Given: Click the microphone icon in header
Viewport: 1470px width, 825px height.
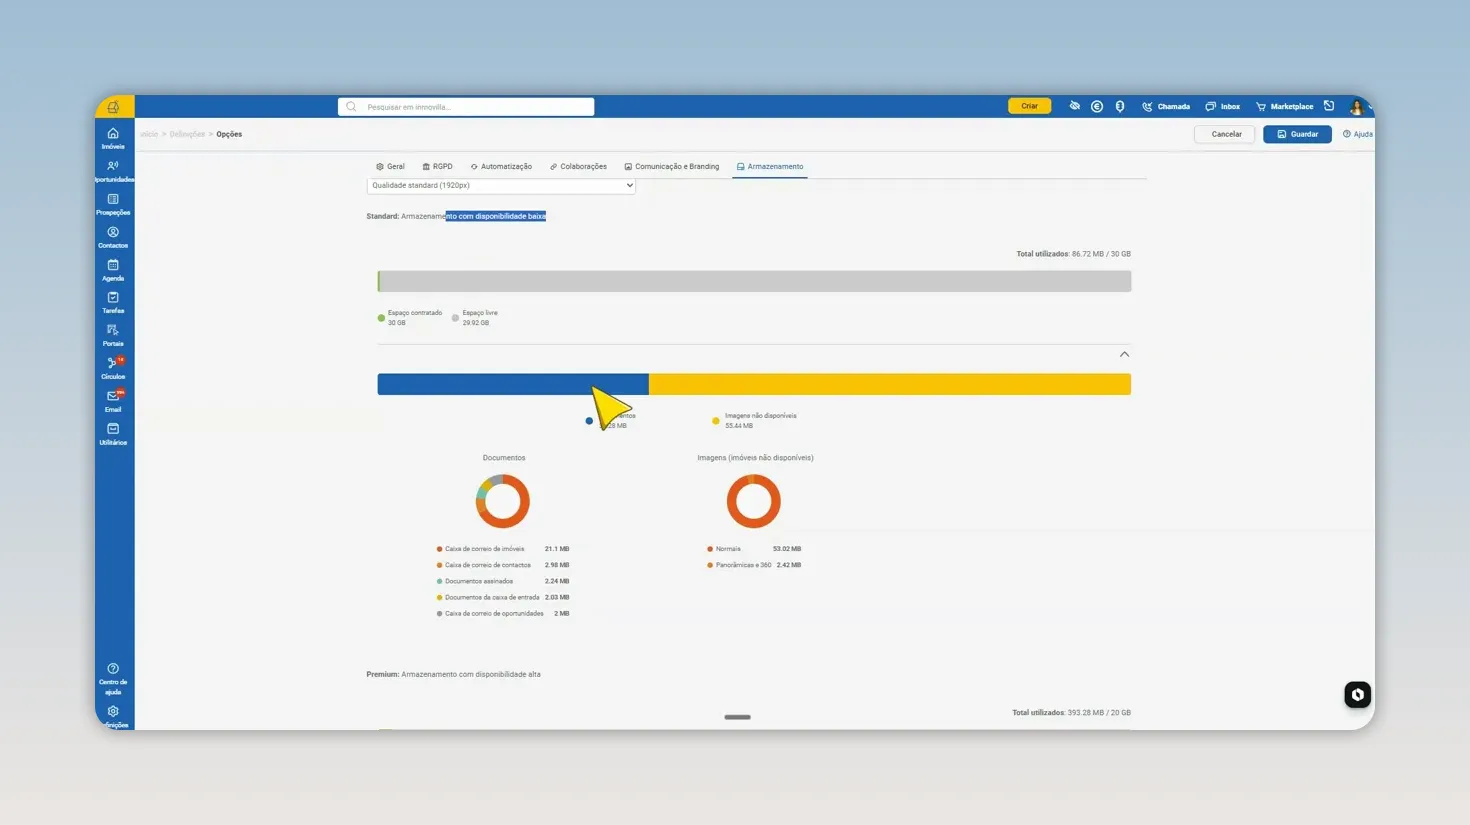Looking at the screenshot, I should pos(1120,106).
